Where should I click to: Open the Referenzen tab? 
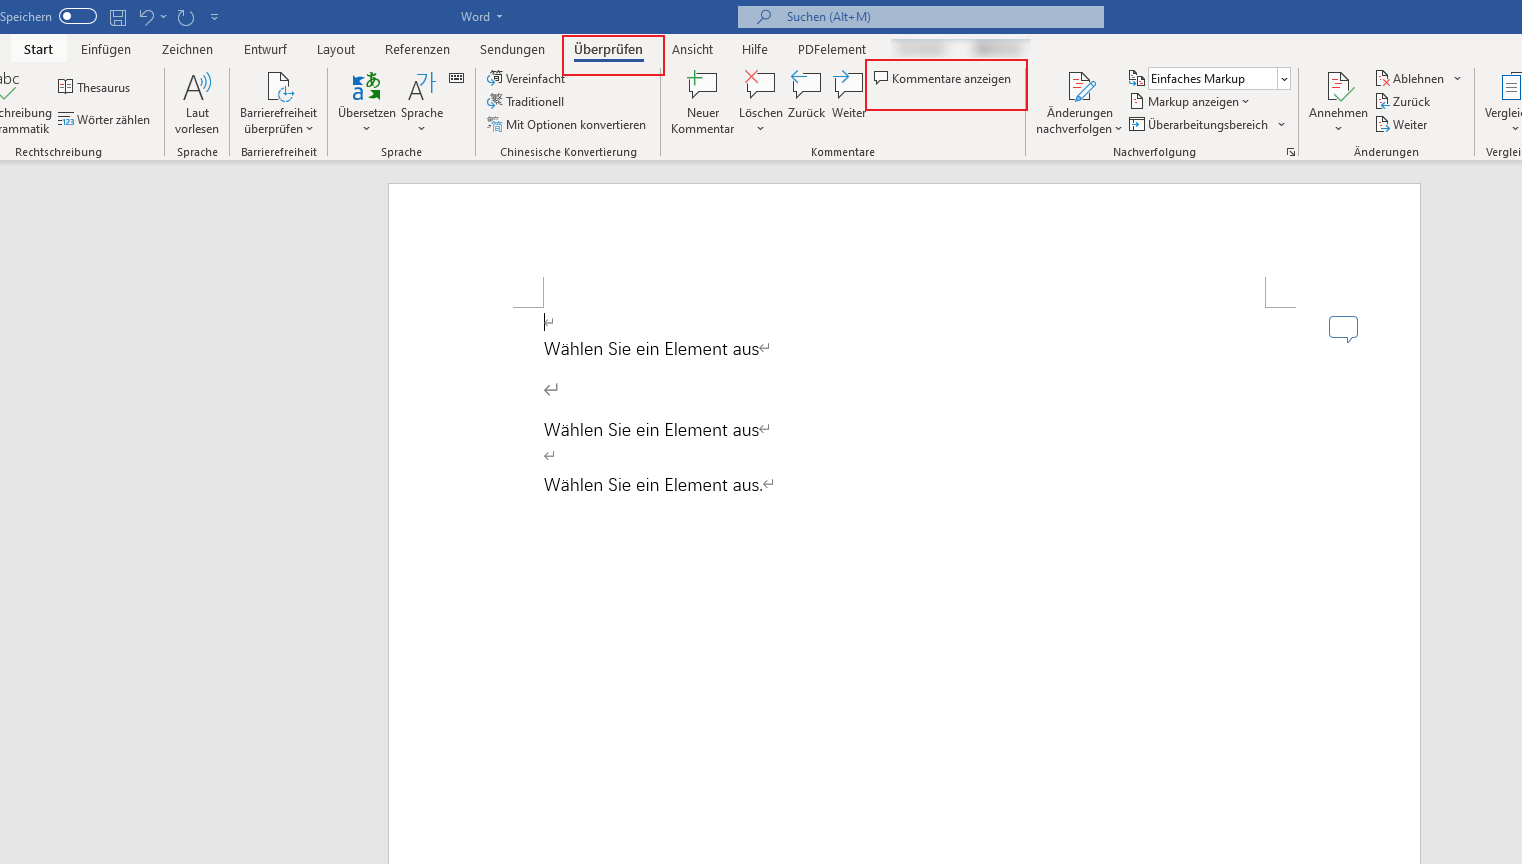coord(417,49)
